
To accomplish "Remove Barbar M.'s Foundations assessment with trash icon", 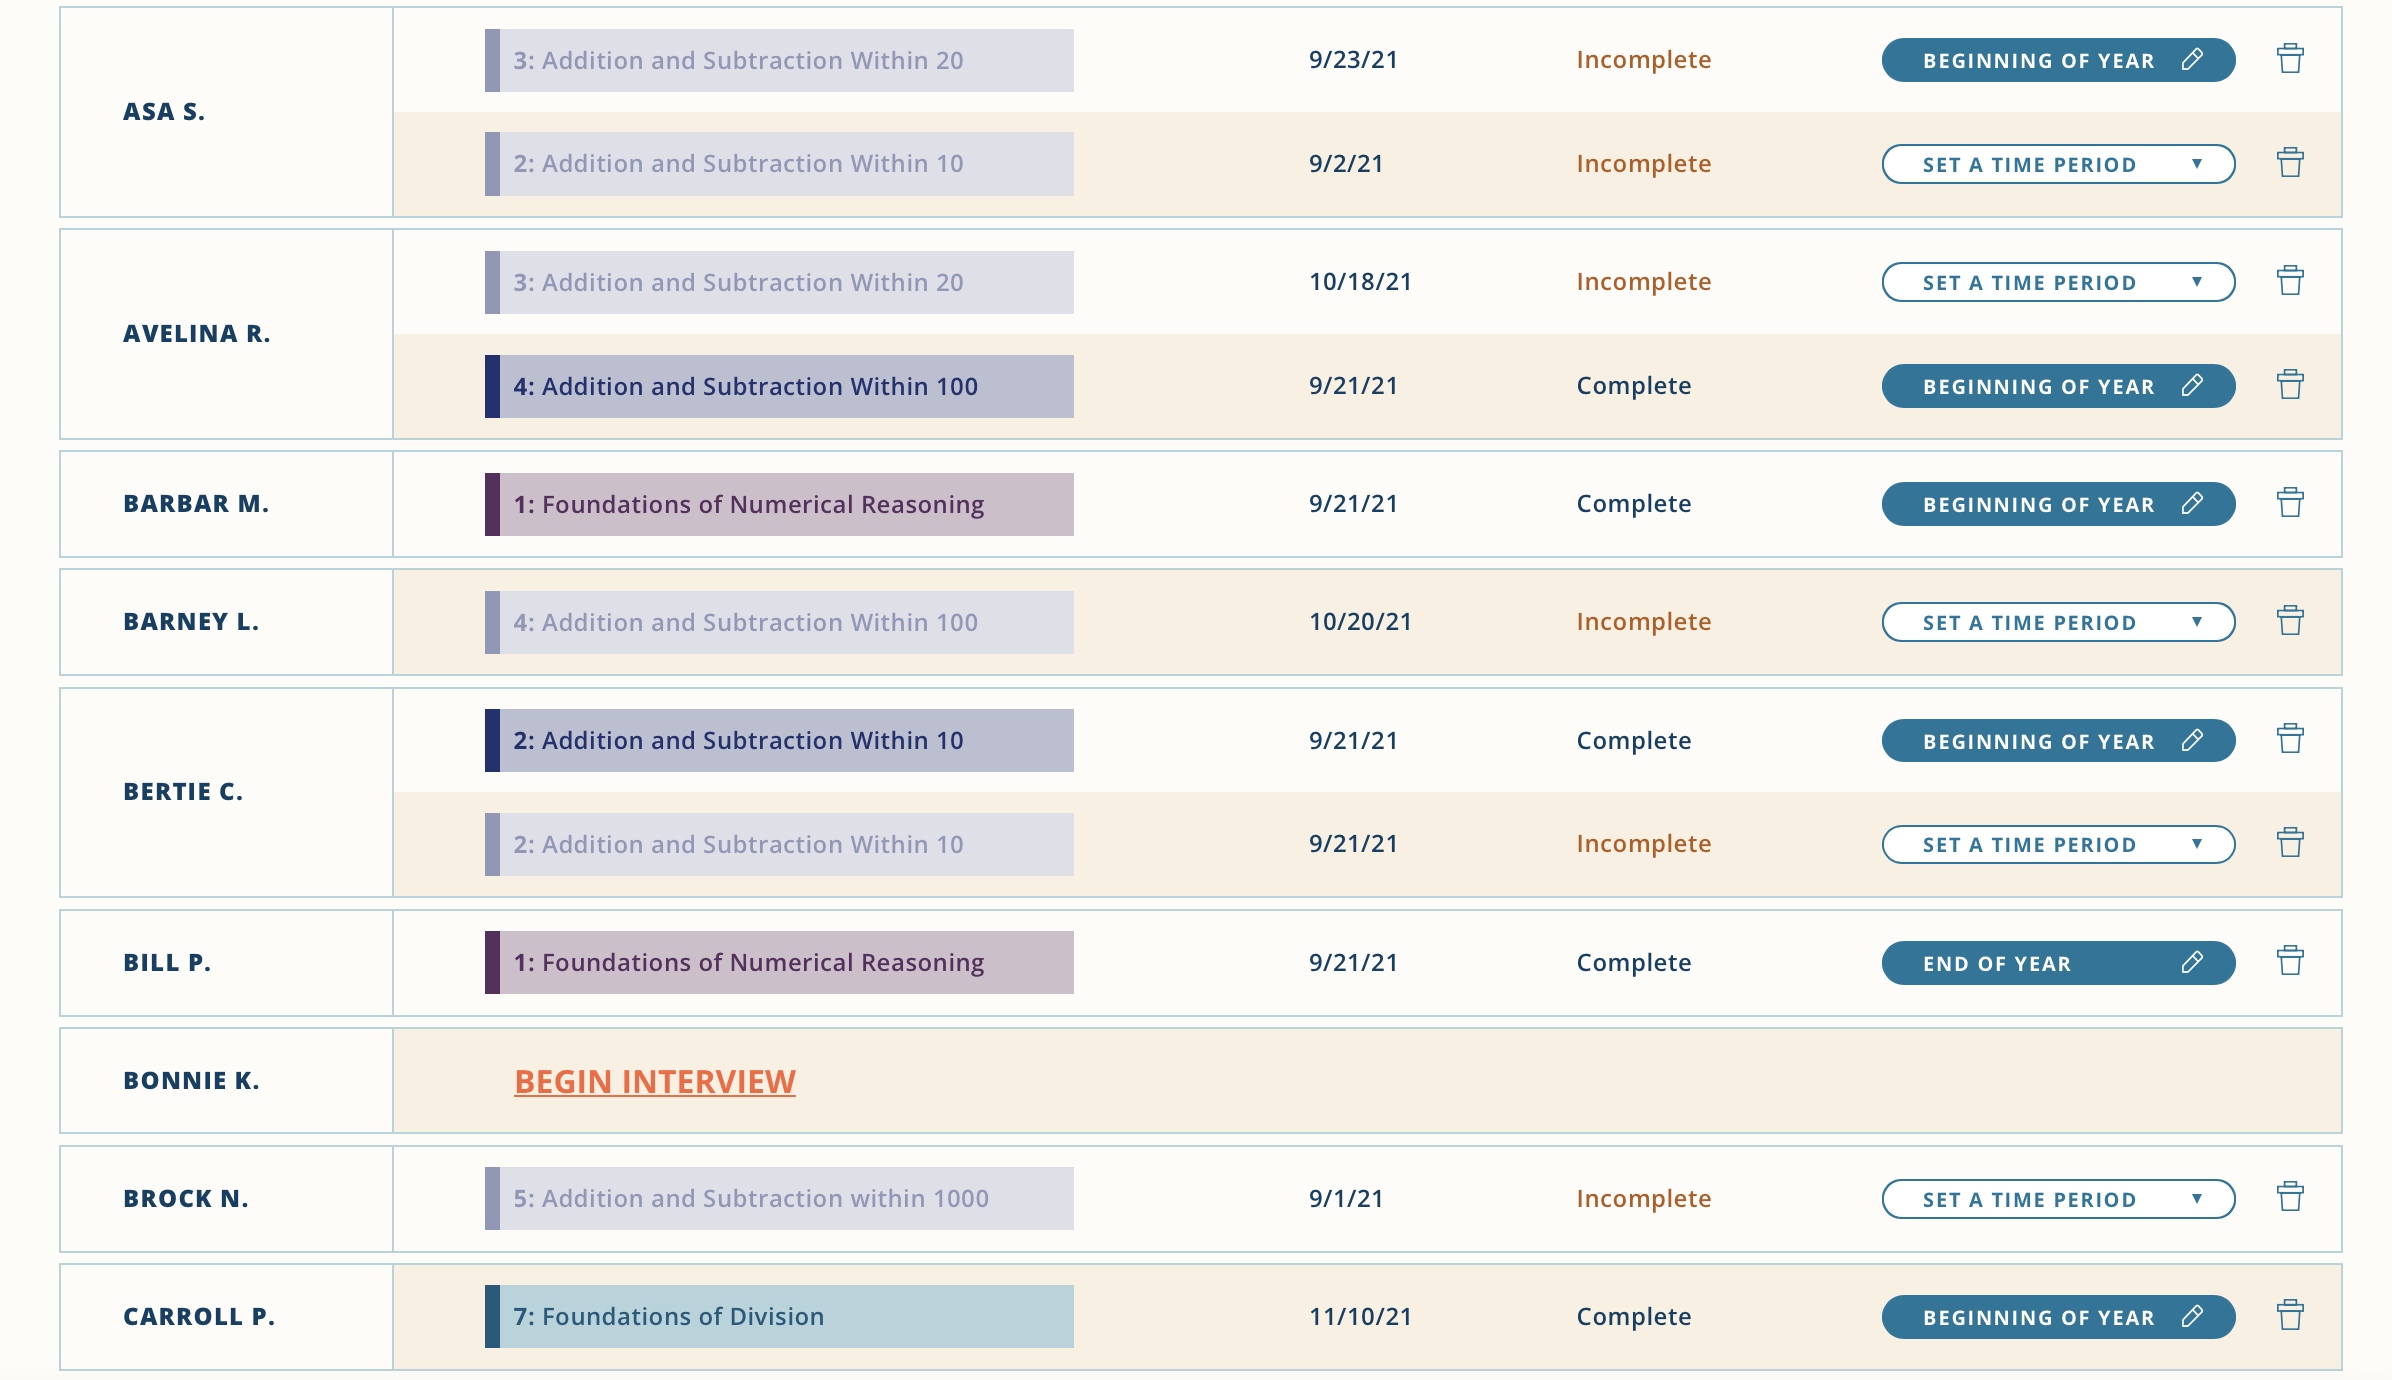I will 2291,503.
